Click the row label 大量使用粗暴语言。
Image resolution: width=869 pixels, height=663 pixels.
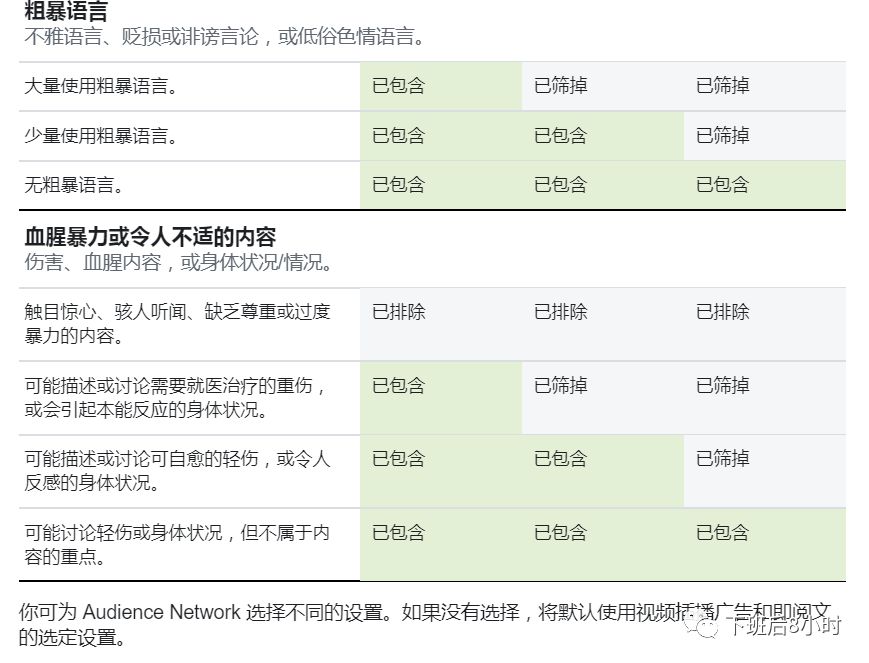[x=101, y=86]
